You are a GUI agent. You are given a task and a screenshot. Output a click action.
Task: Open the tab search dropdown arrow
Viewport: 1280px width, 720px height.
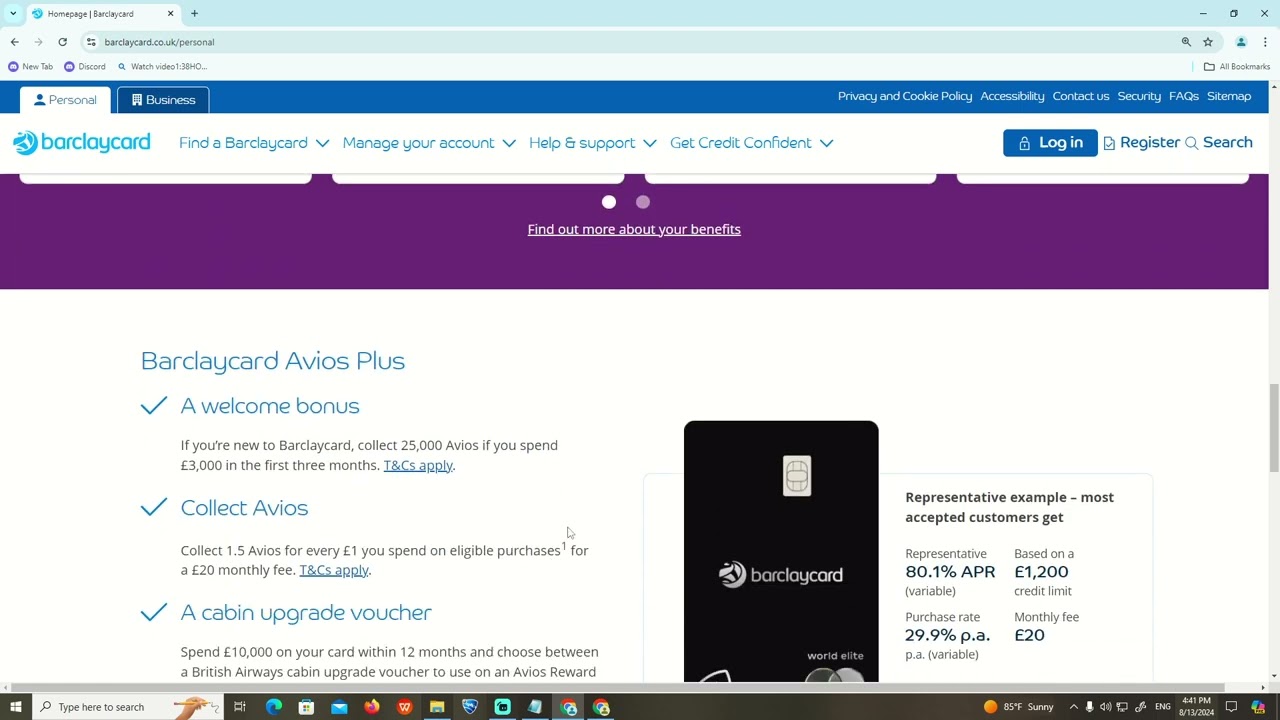point(12,14)
